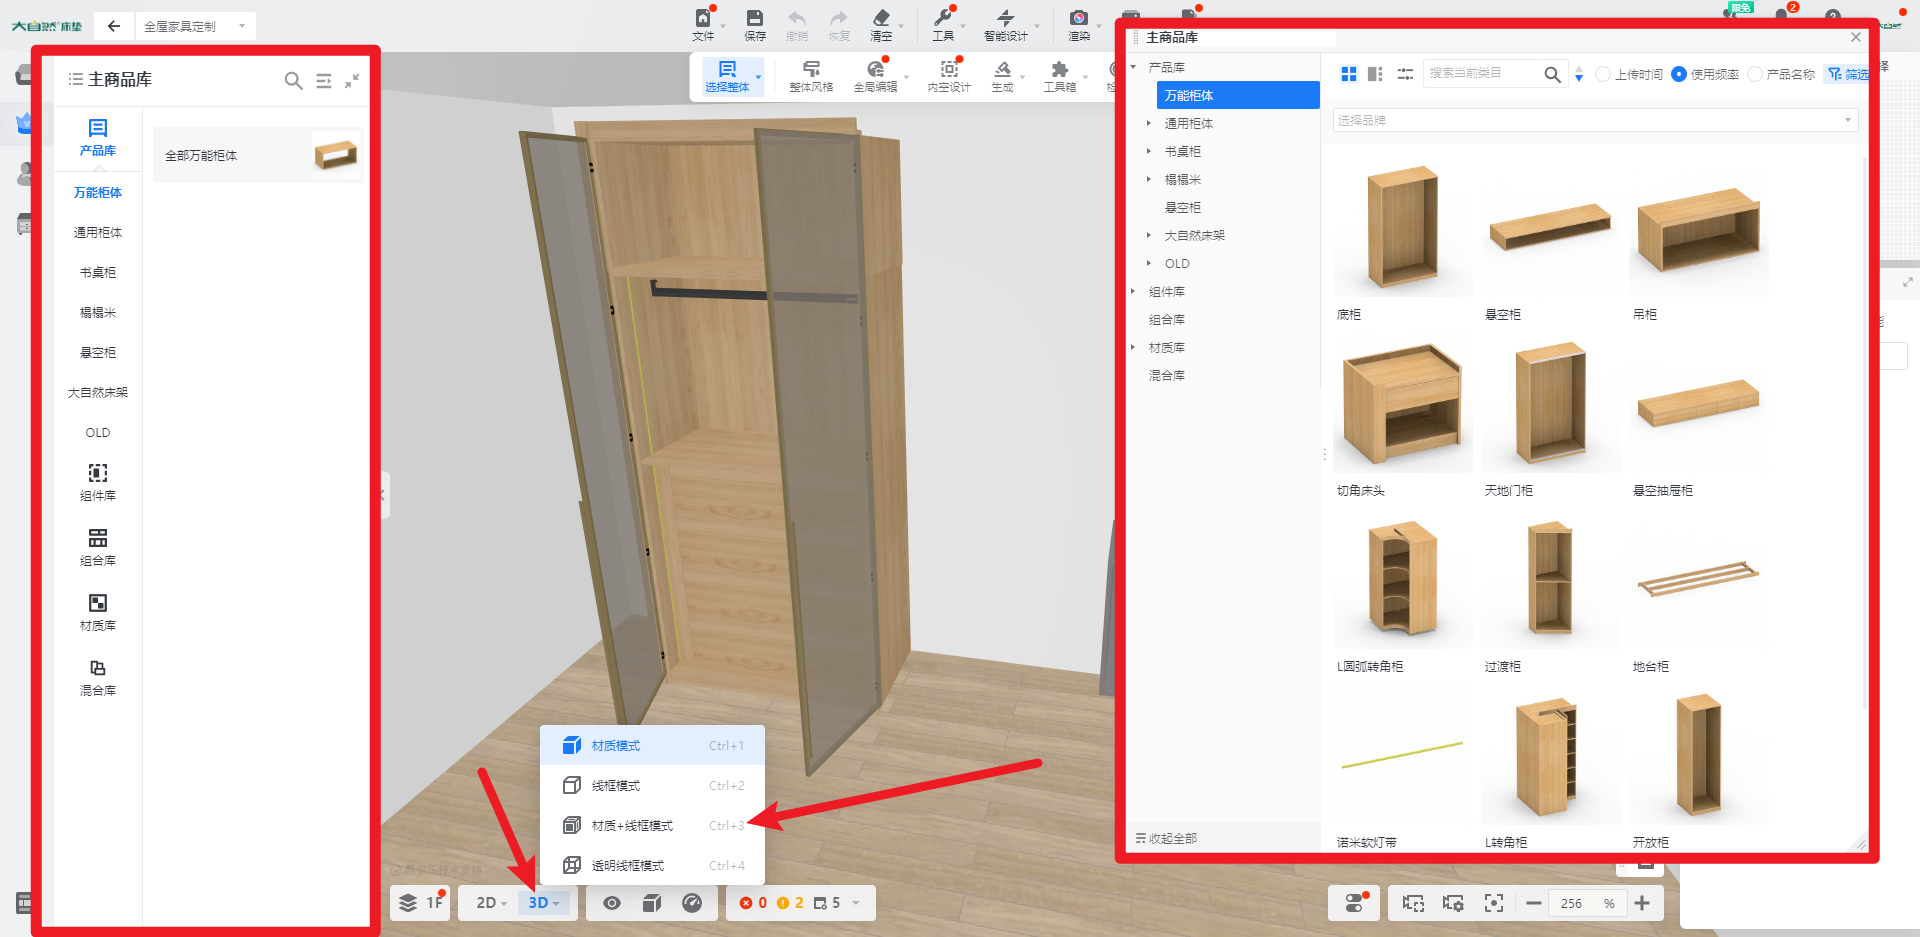The image size is (1920, 937).
Task: Click 收起全部 to collapse all categories
Action: 1167,838
